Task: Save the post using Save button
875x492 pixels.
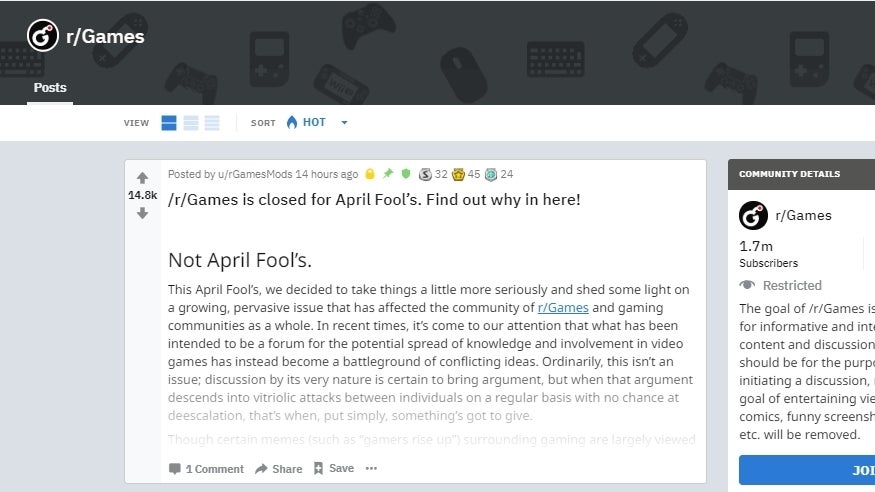Action: click(334, 468)
